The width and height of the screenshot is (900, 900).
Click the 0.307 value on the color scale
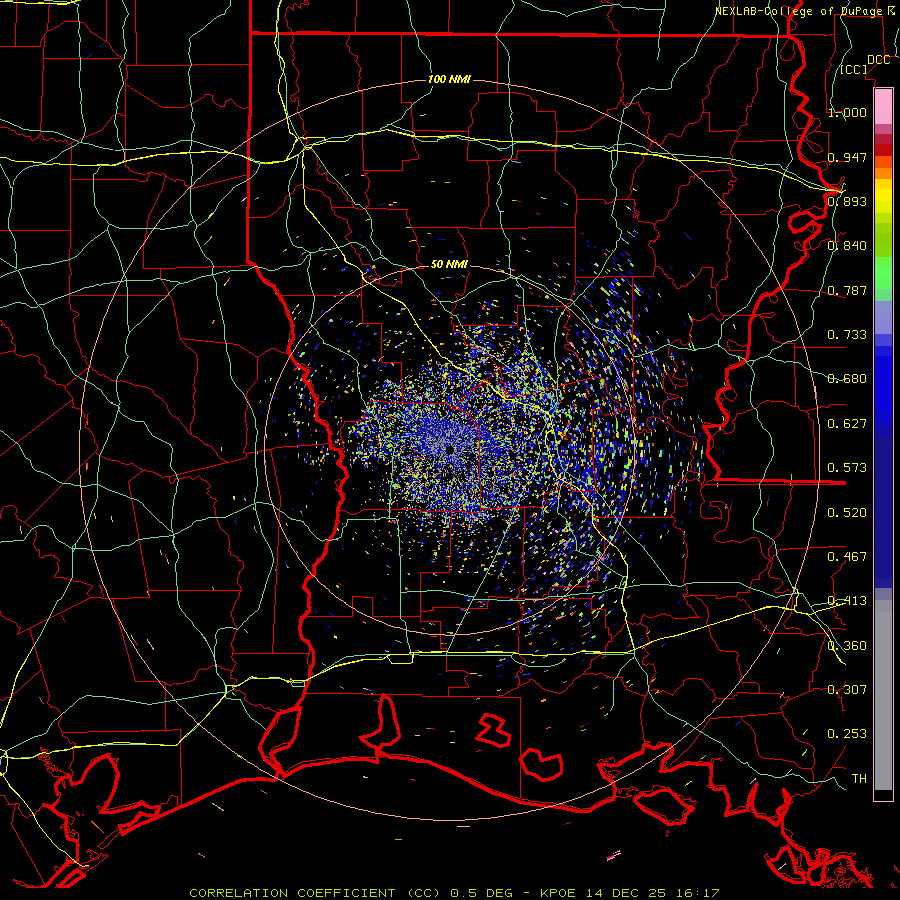[847, 690]
